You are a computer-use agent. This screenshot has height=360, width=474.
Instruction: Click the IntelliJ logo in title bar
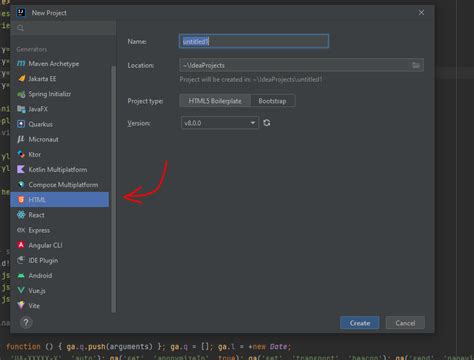pyautogui.click(x=21, y=13)
